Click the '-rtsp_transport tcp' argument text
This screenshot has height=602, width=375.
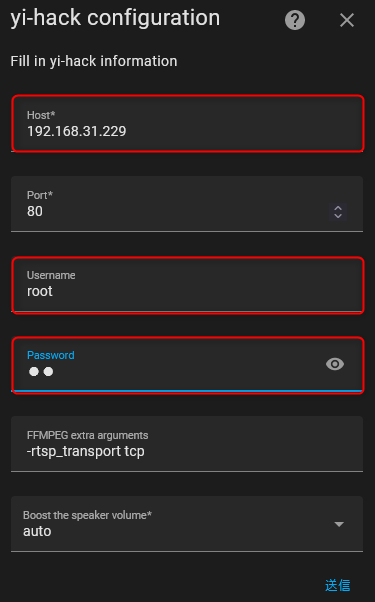86,451
